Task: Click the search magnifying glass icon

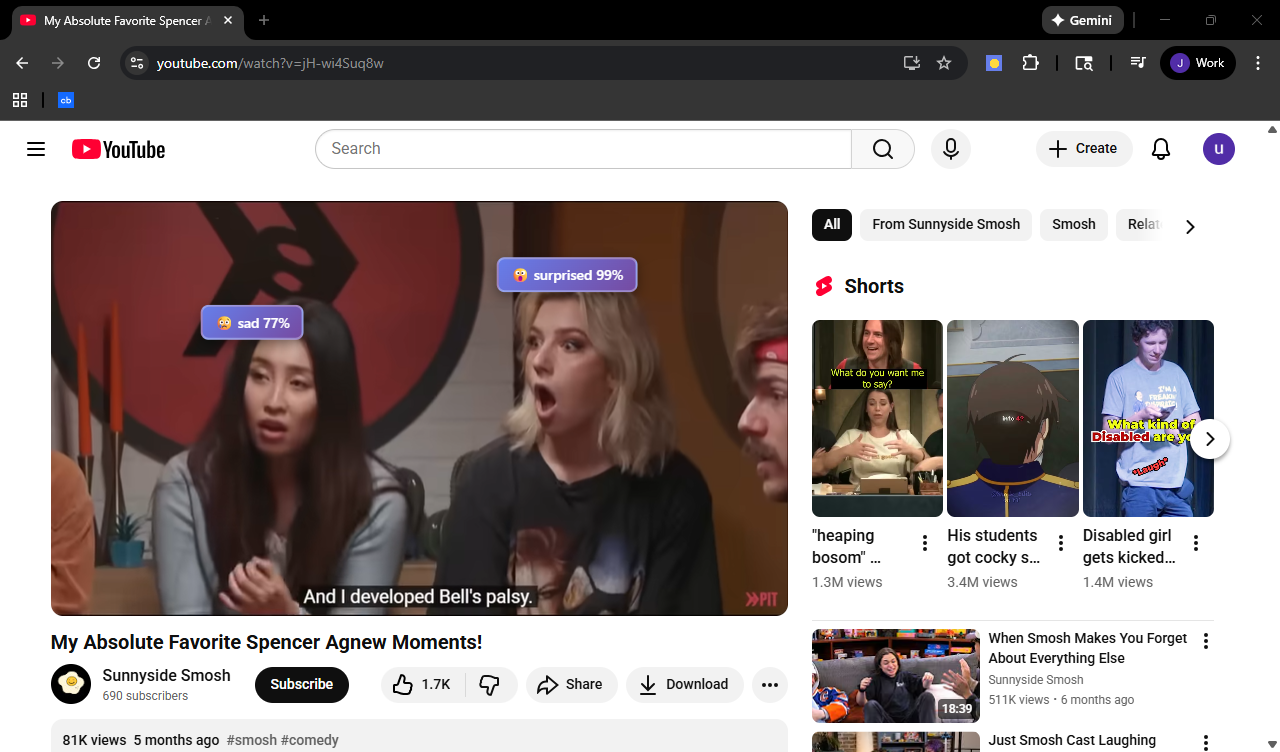Action: pyautogui.click(x=882, y=148)
